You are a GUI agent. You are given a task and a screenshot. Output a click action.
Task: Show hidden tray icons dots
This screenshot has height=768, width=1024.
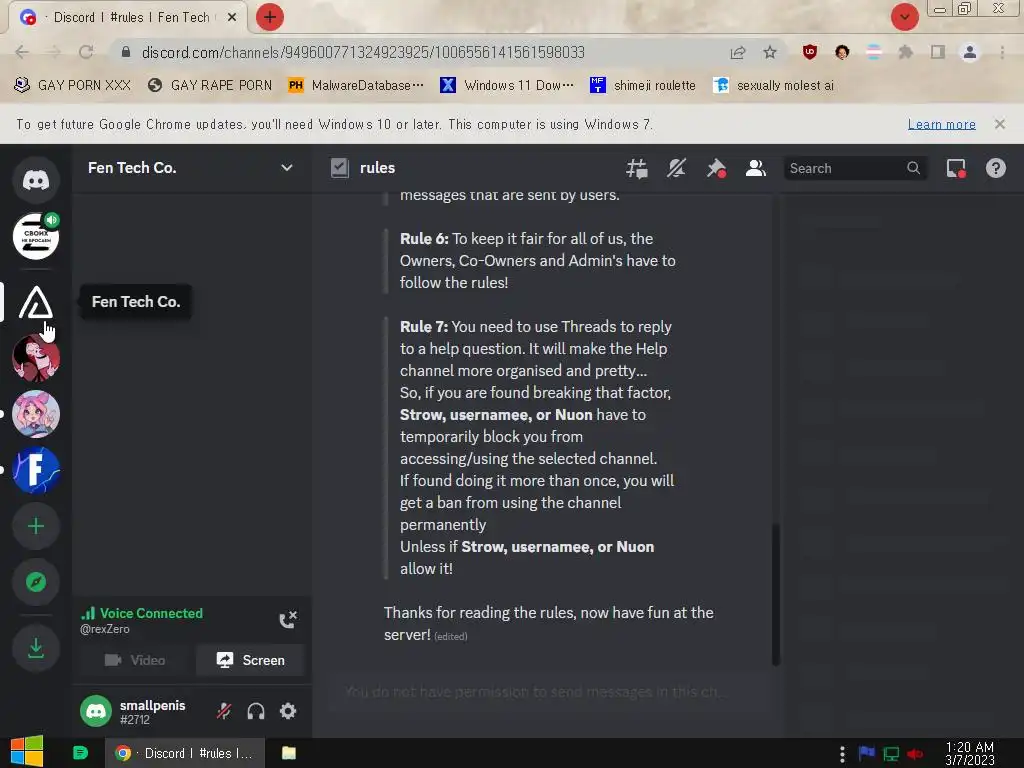click(x=842, y=754)
